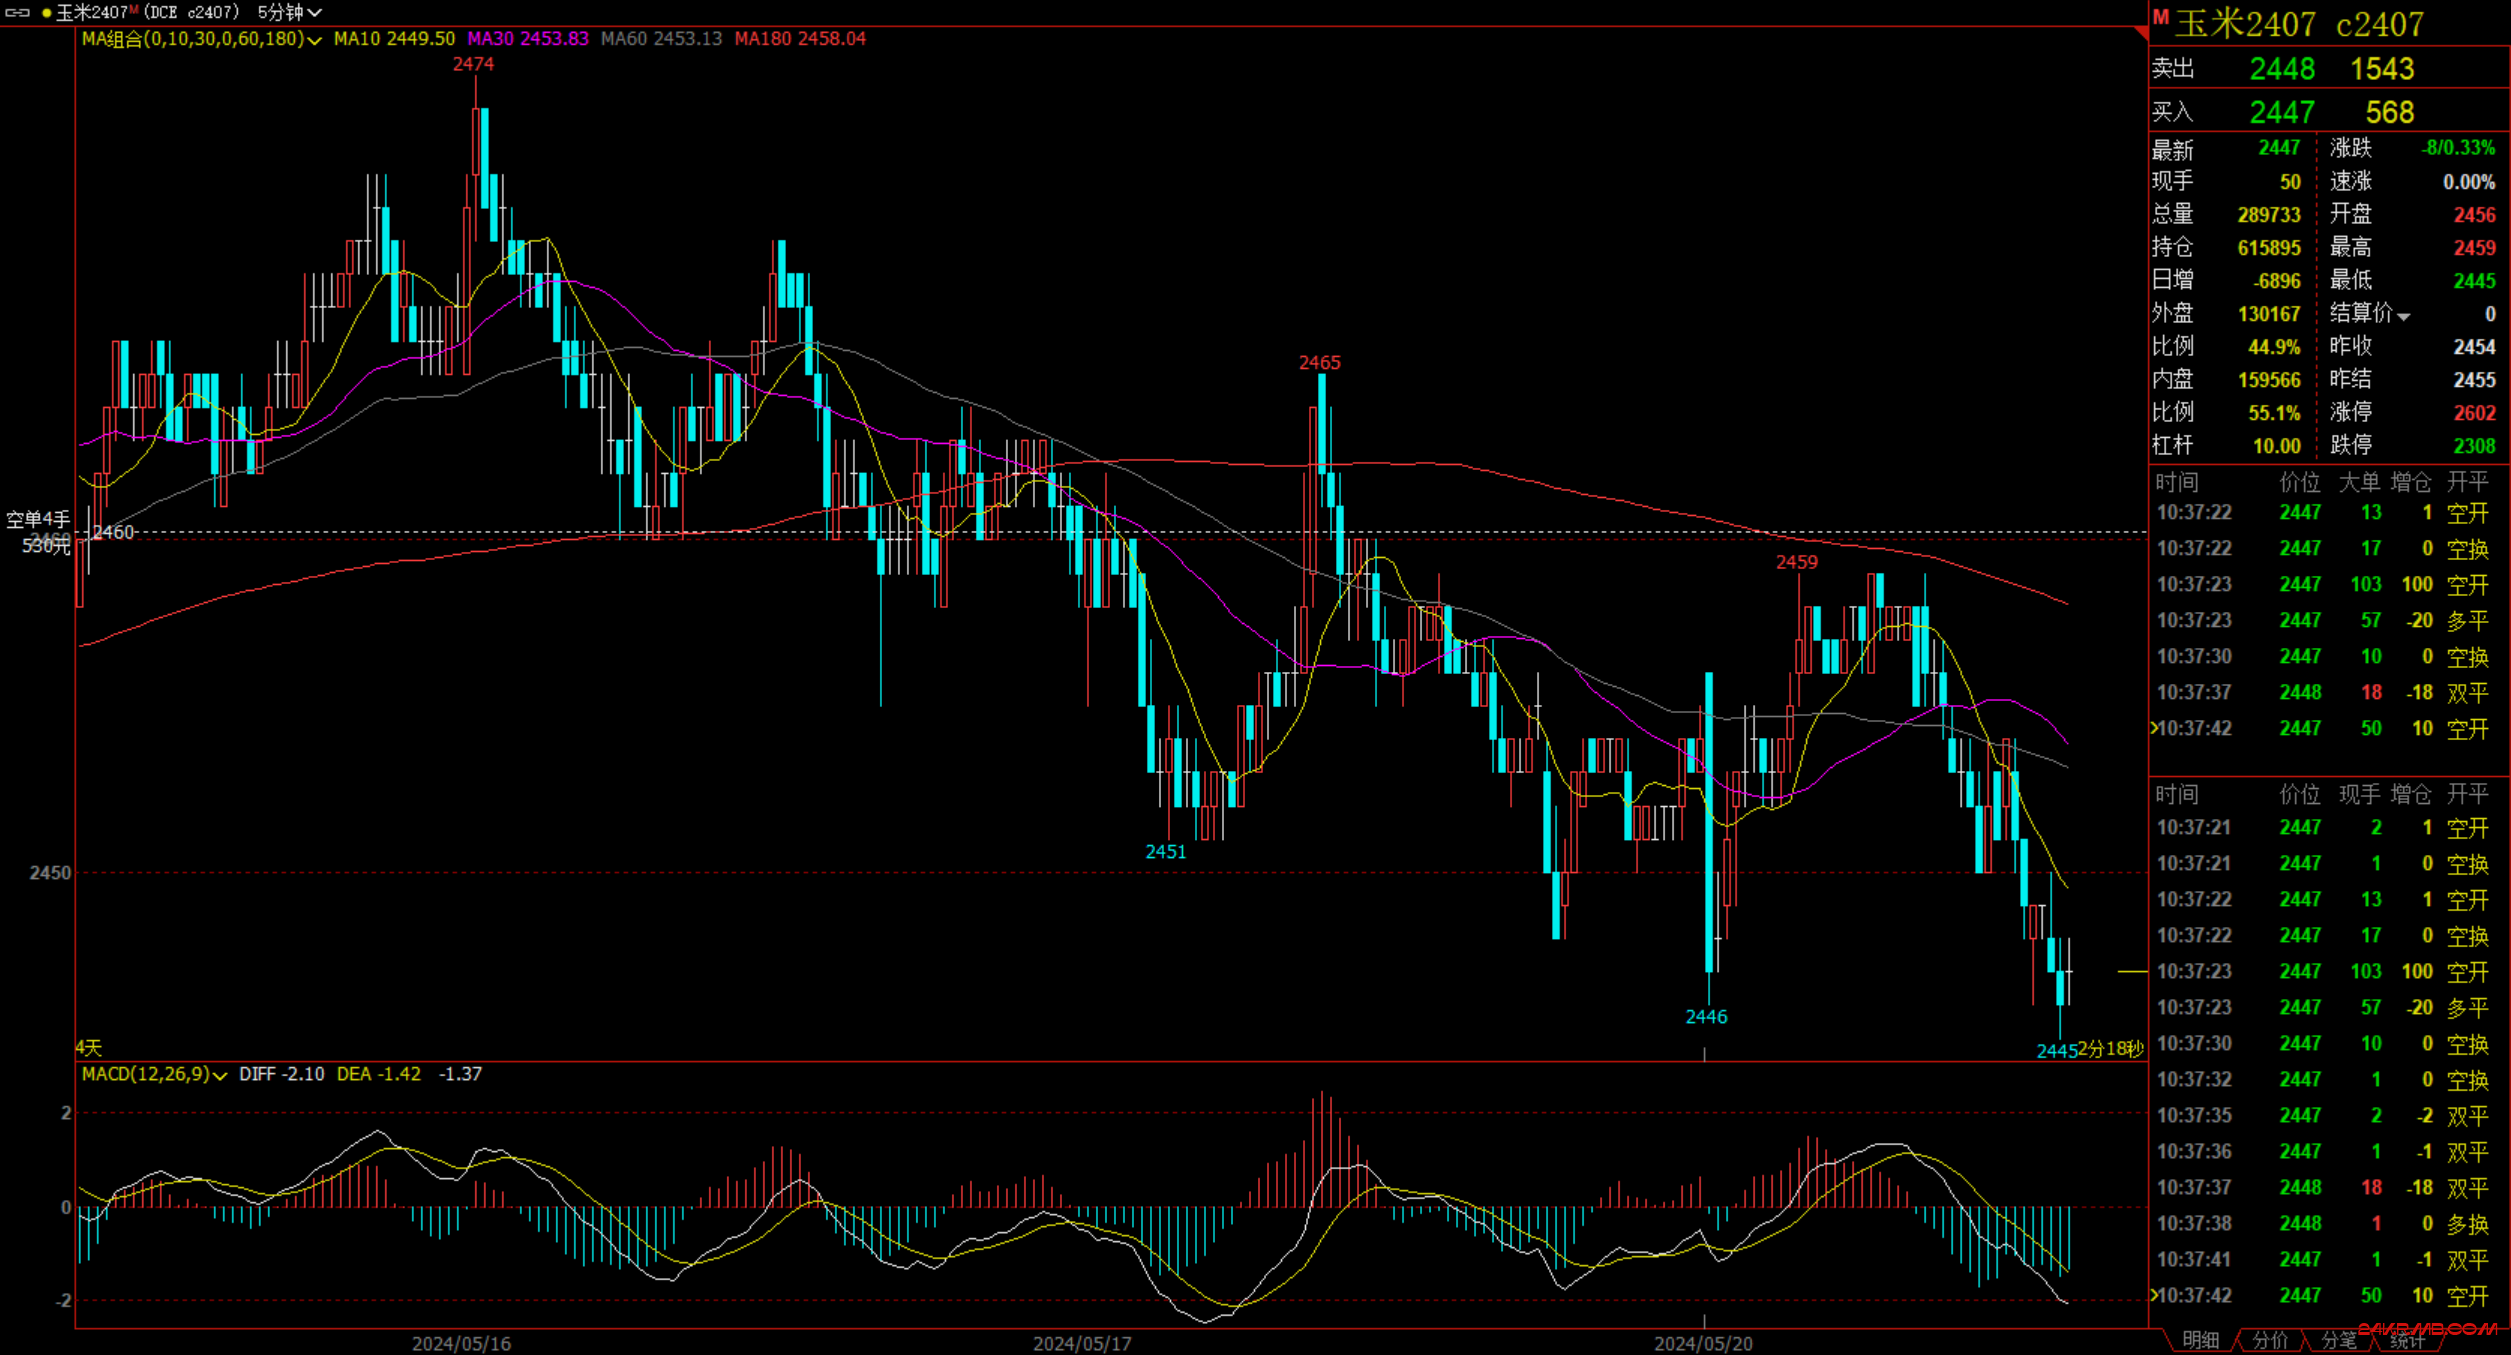Select the 10:37:37 双平 row in 大单 list

pyautogui.click(x=2321, y=692)
